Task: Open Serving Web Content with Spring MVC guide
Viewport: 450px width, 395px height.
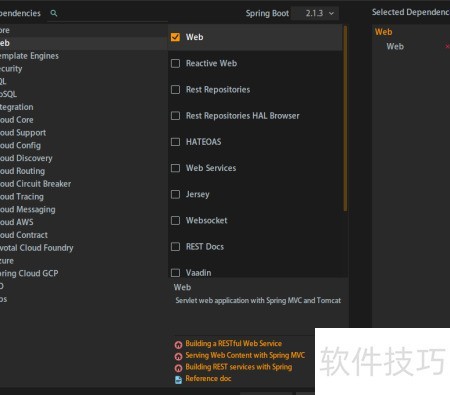Action: coord(245,355)
